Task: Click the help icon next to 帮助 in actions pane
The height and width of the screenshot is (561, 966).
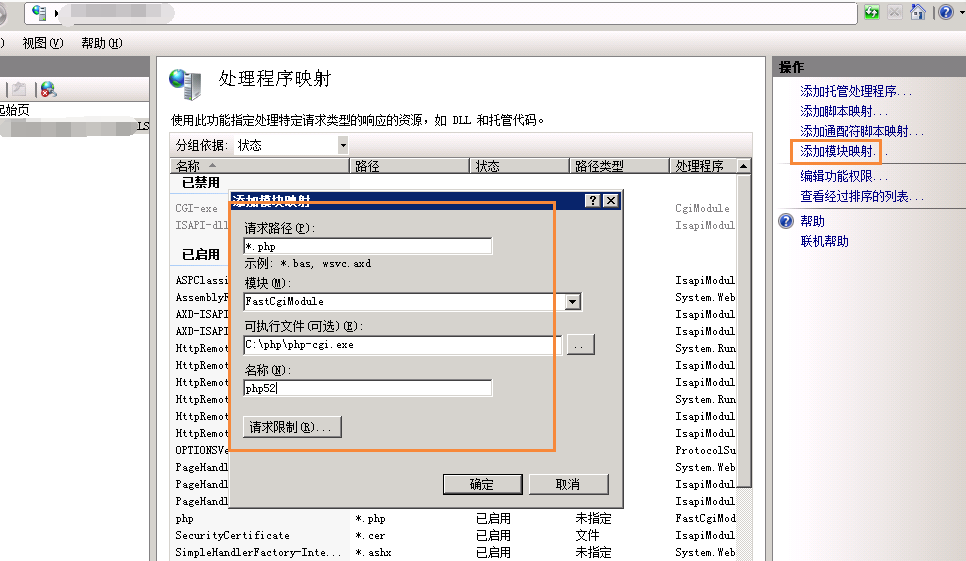Action: coord(787,221)
